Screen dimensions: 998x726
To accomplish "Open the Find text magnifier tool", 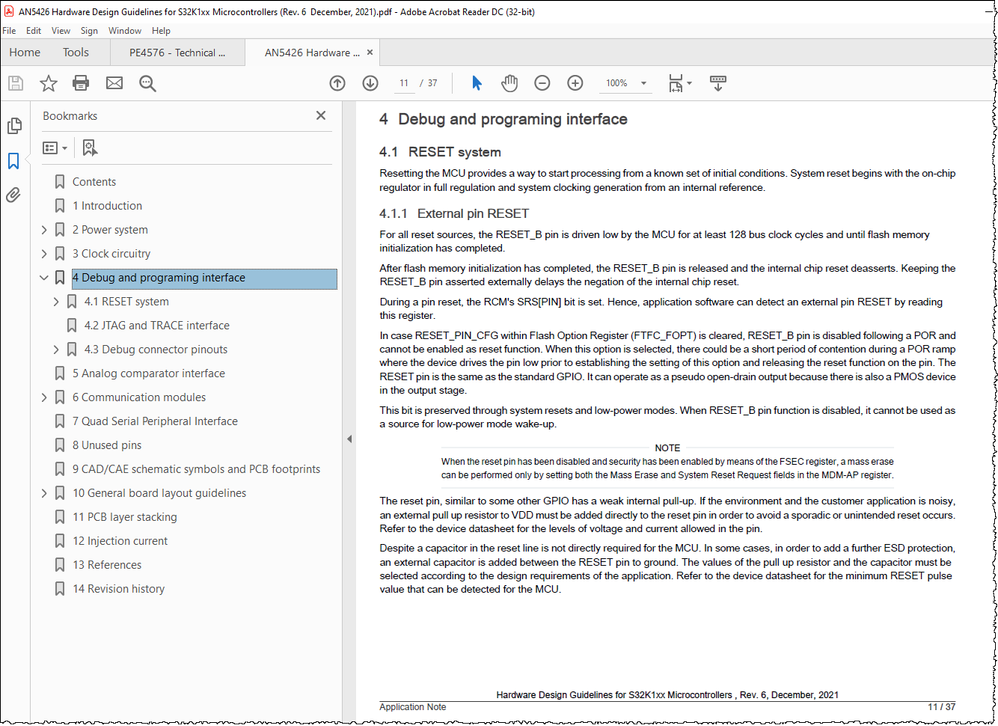I will click(x=148, y=83).
